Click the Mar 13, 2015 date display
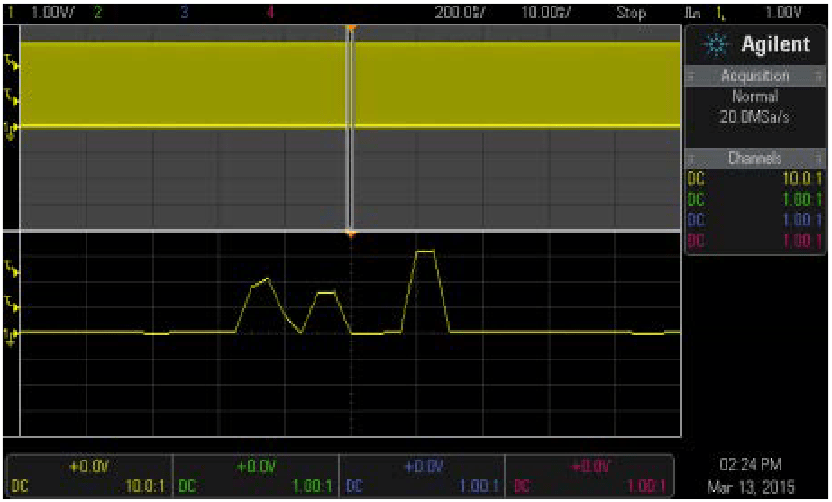The image size is (832, 502). [x=750, y=486]
